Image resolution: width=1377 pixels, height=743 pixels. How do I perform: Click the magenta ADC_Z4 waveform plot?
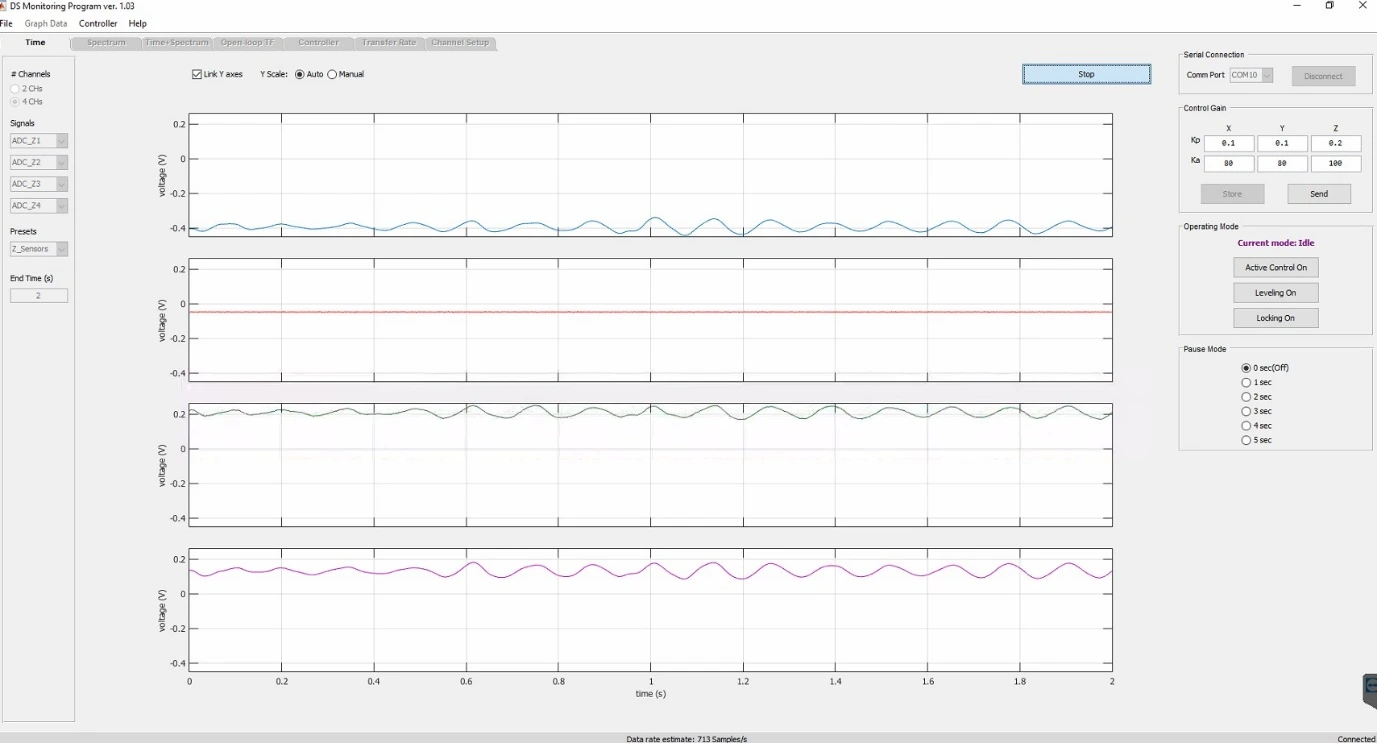[x=650, y=610]
